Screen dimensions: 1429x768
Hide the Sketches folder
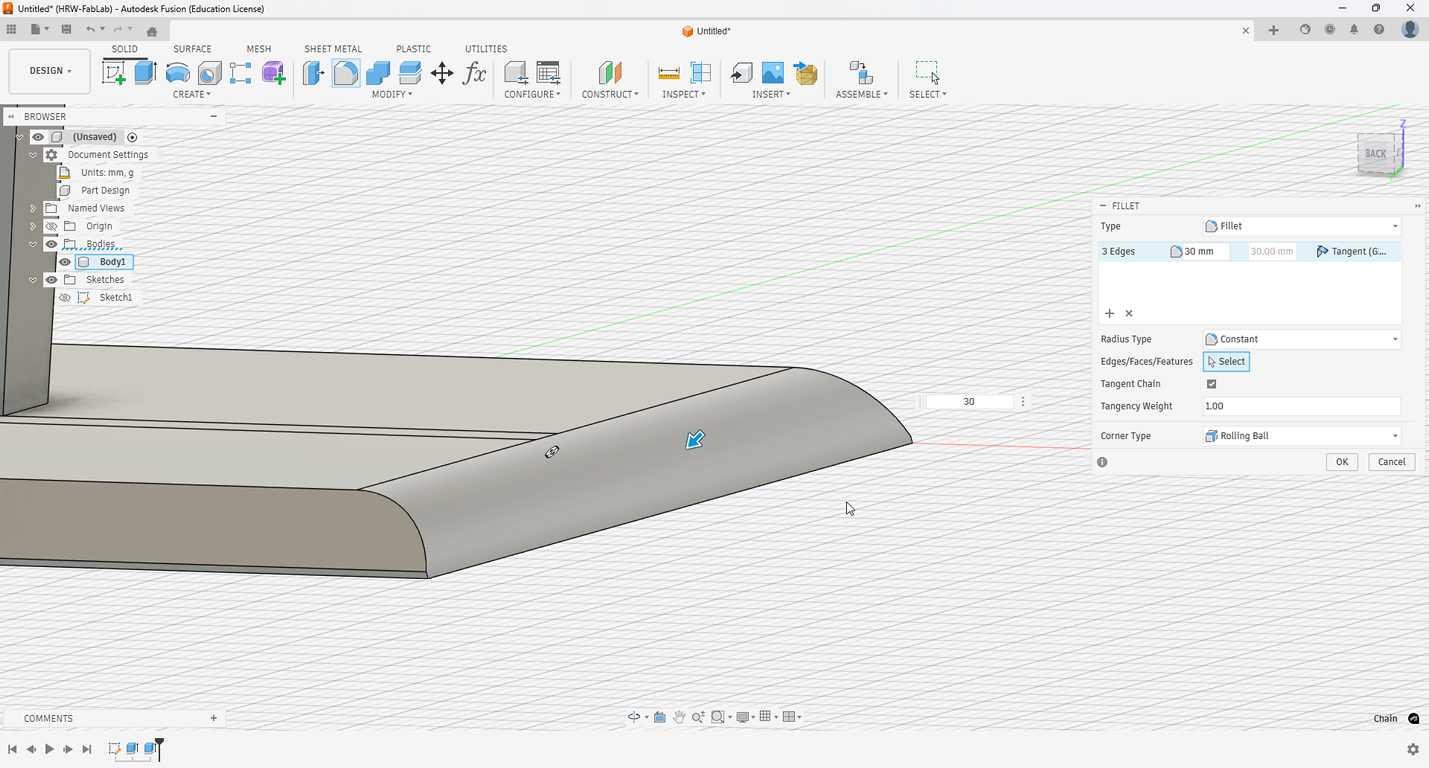[x=51, y=280]
